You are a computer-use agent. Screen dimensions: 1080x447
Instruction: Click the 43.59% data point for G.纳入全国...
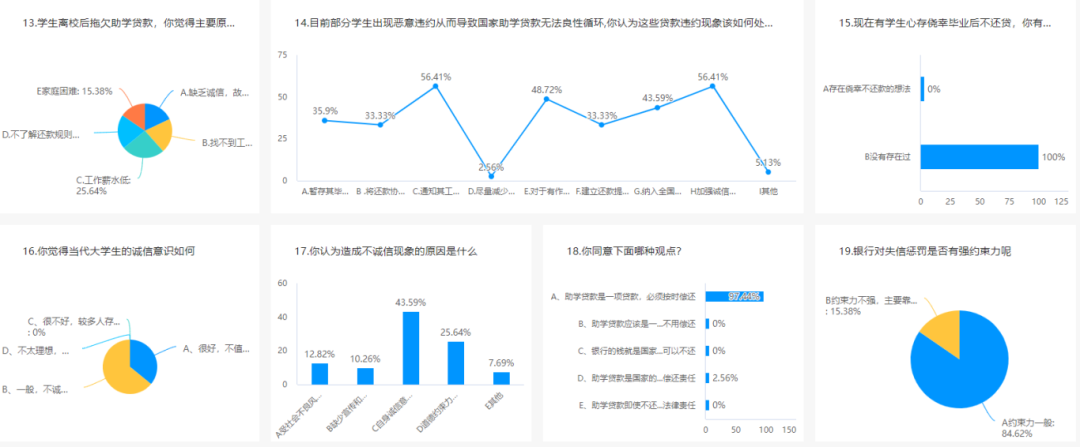click(x=657, y=107)
